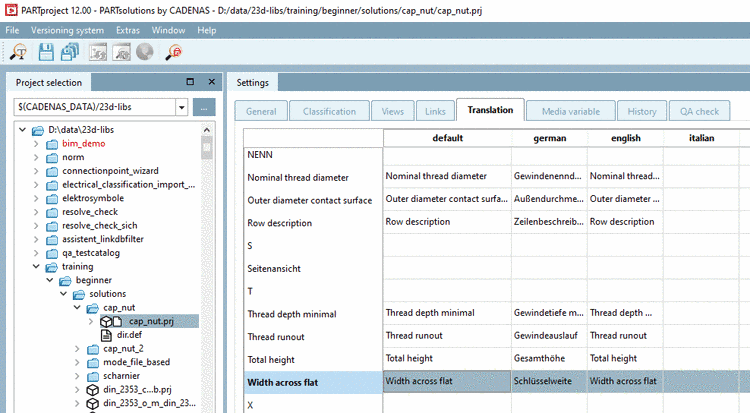Screen dimensions: 750x413
Task: Undock the Project selection panel
Action: click(x=190, y=82)
